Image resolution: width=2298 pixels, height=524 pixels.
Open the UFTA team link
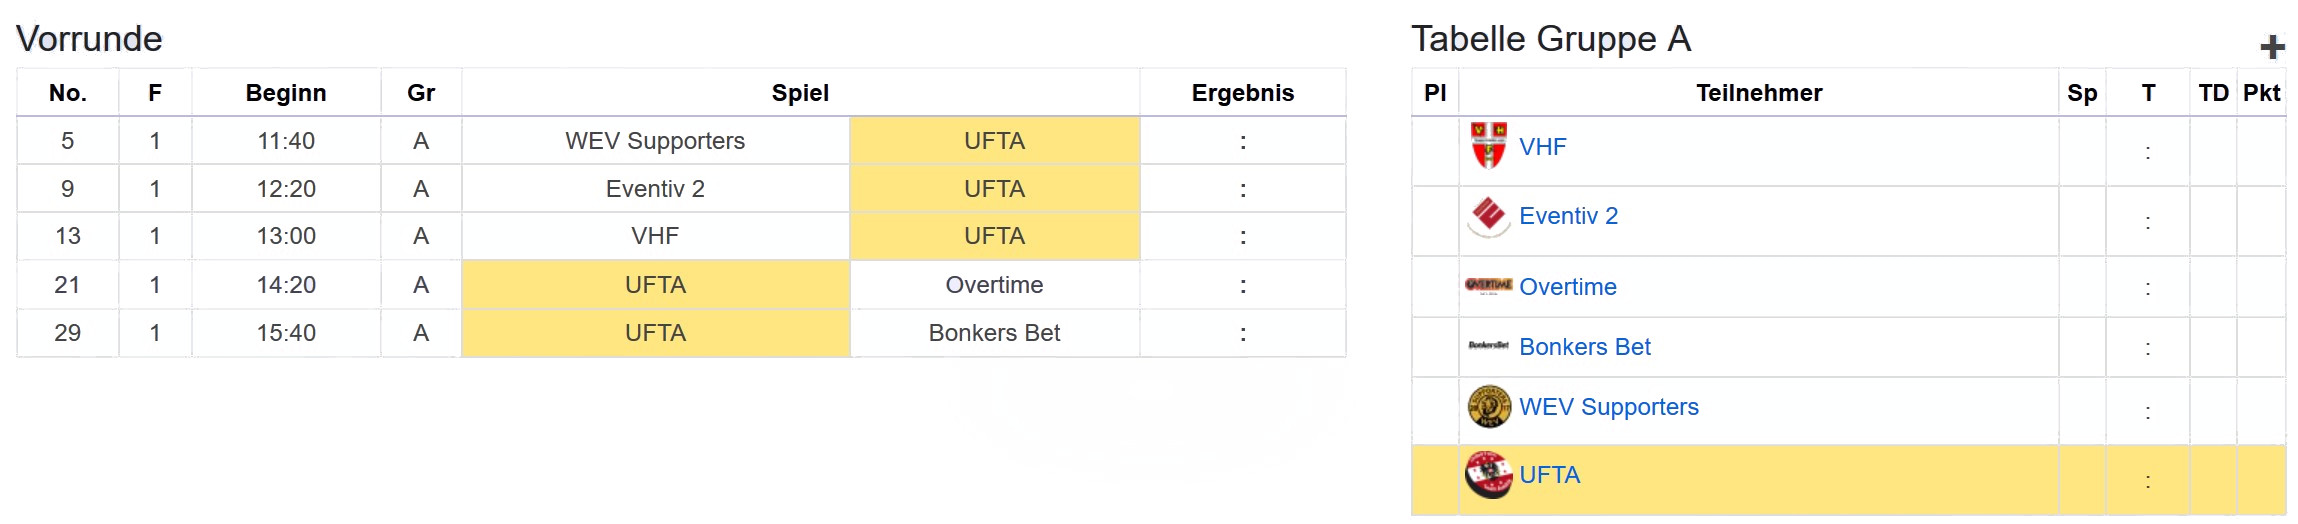1549,475
